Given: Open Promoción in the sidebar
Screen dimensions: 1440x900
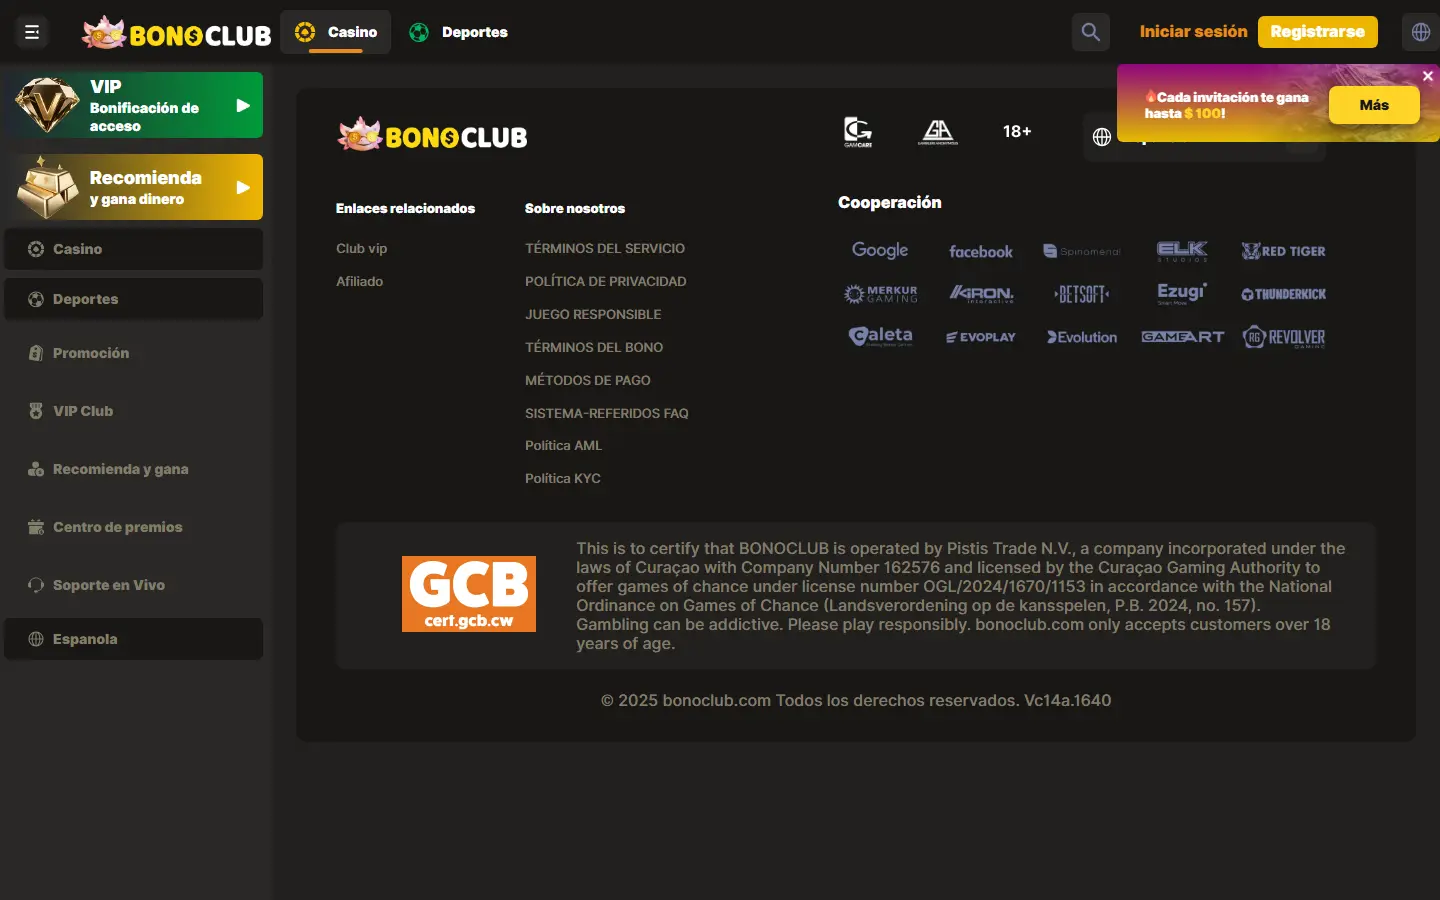Looking at the screenshot, I should click(134, 353).
